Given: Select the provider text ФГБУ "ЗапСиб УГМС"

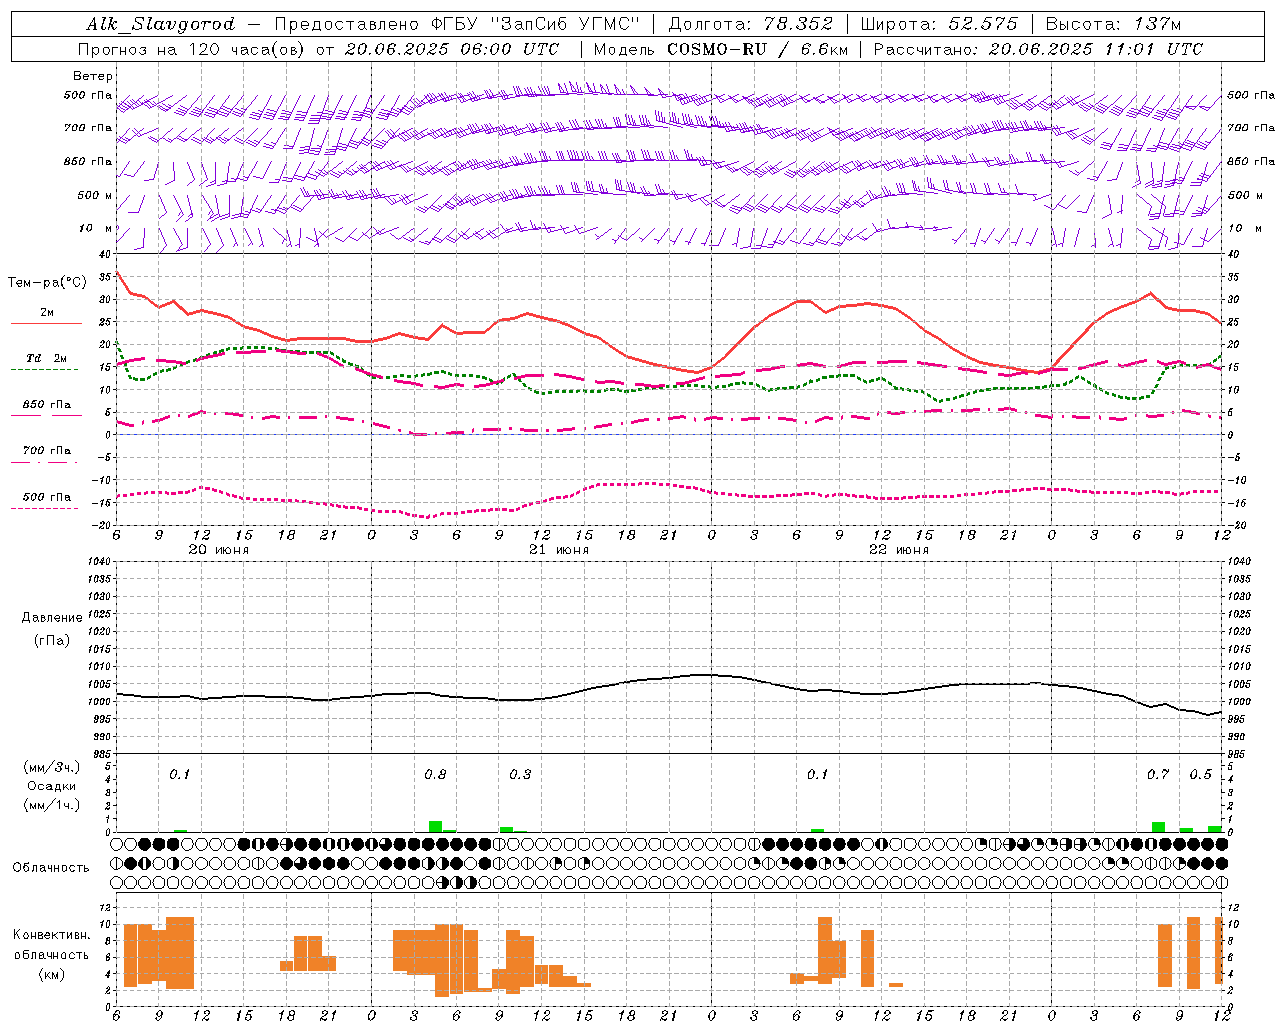Looking at the screenshot, I should coord(535,24).
